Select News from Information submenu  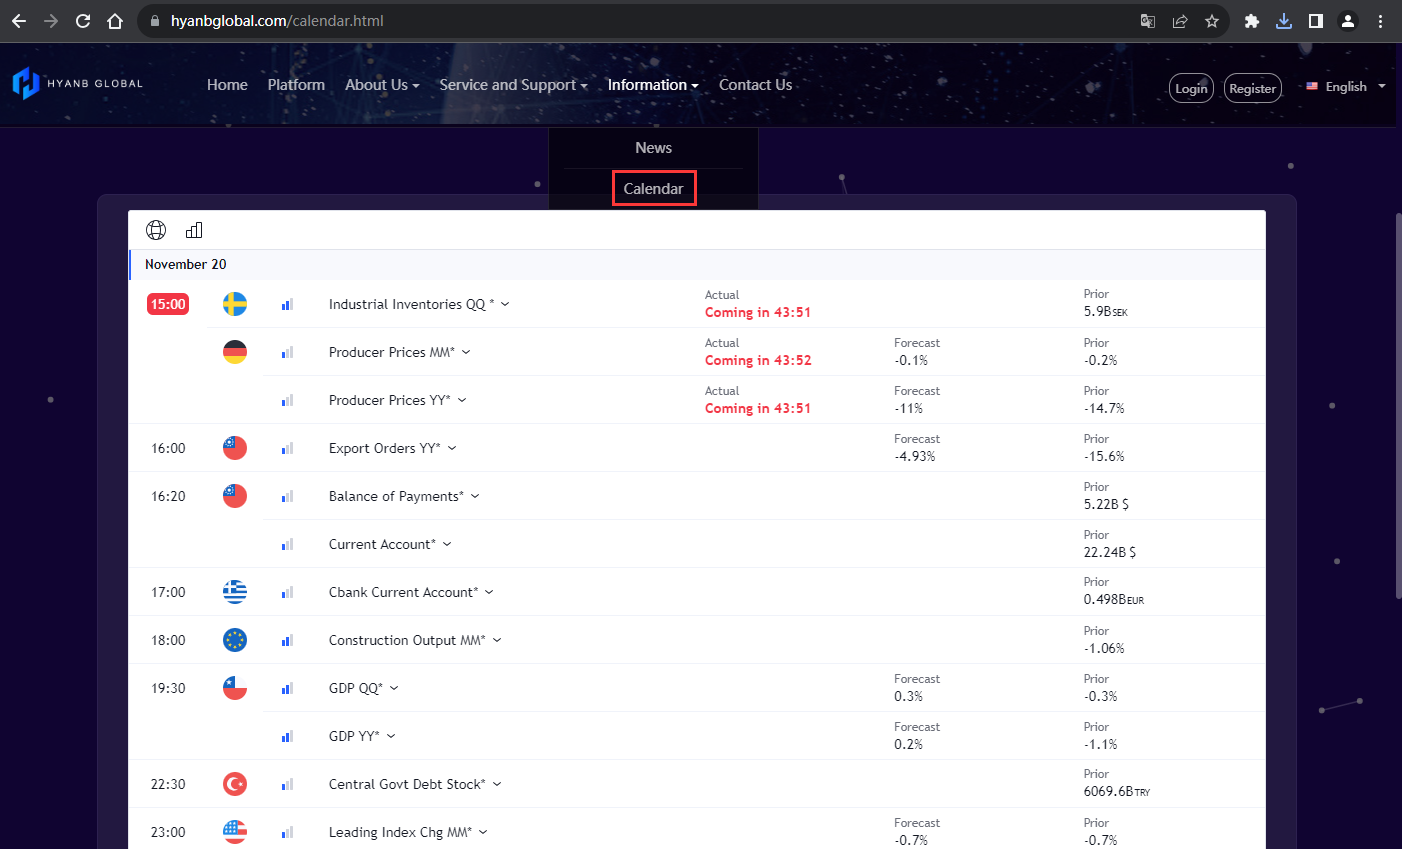(653, 148)
